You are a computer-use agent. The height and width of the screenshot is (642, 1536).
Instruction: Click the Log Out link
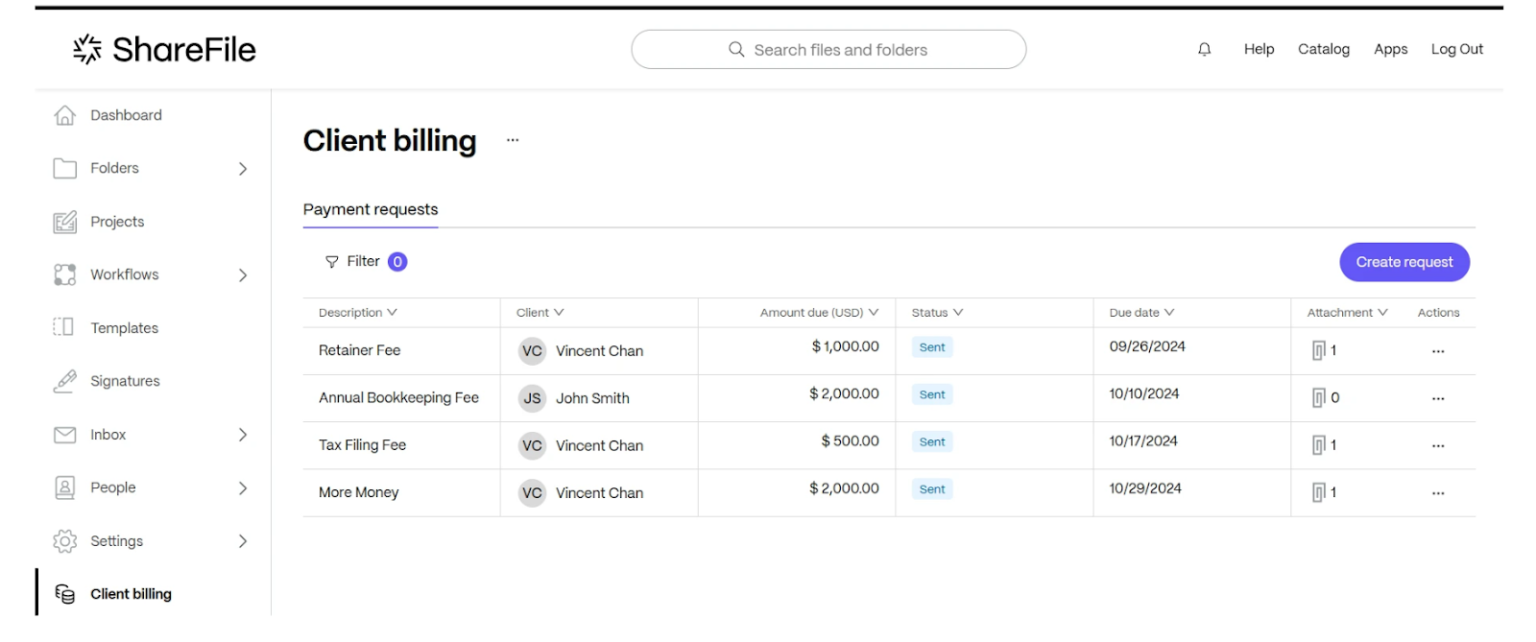pyautogui.click(x=1456, y=50)
